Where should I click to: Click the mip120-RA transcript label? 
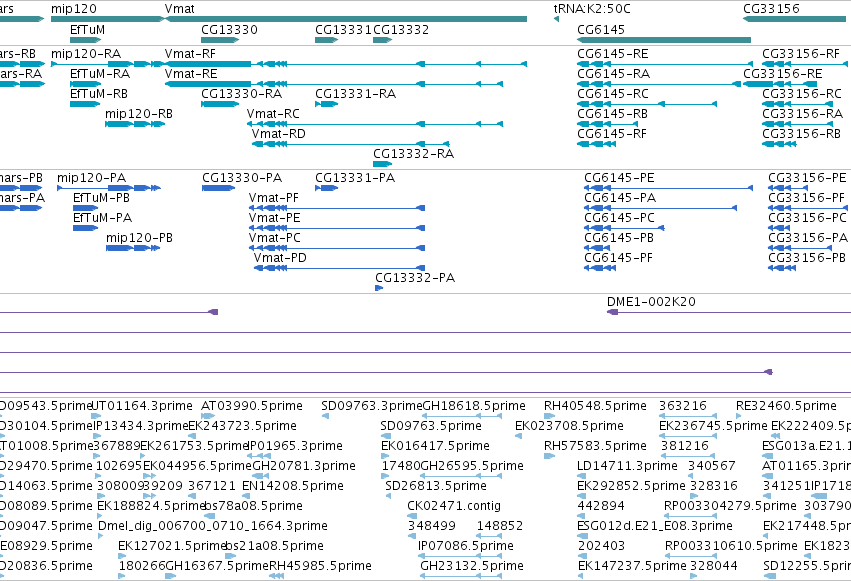86,54
